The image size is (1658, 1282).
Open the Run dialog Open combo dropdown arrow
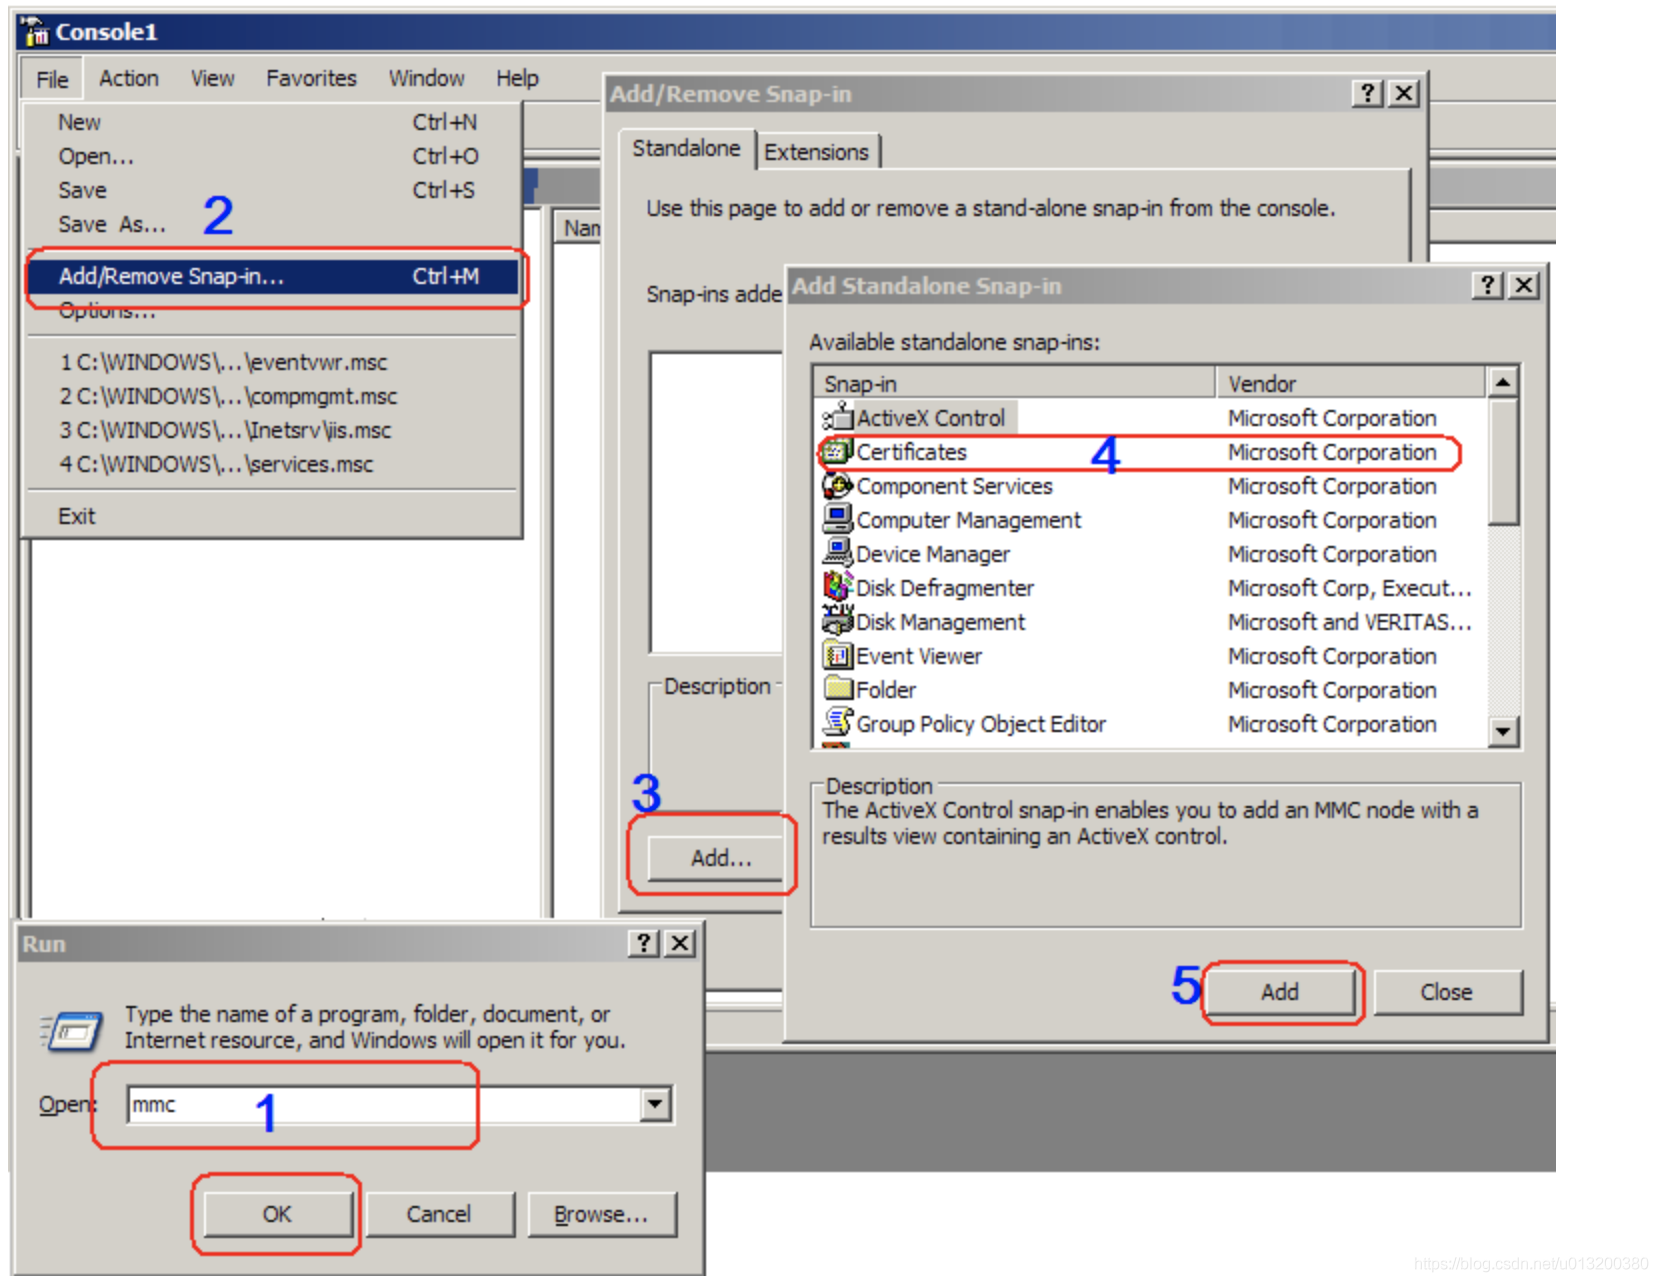click(x=655, y=1104)
